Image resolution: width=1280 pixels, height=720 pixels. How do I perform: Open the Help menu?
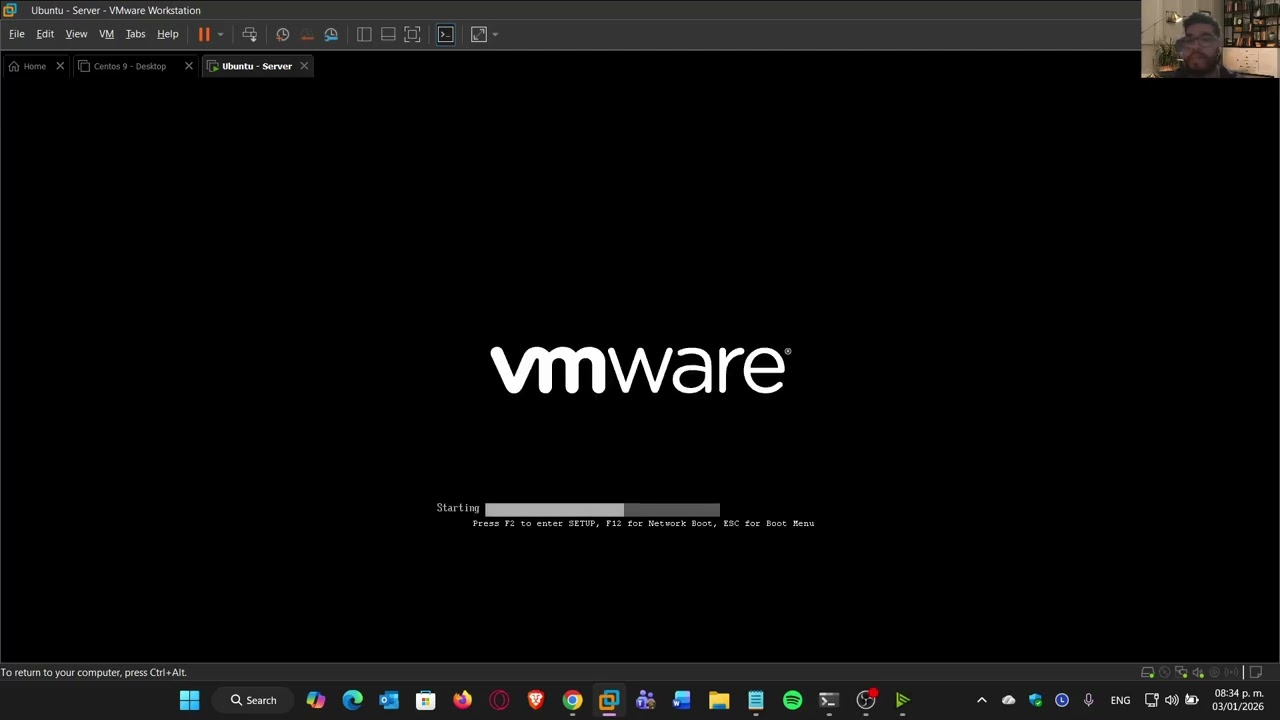pos(167,34)
